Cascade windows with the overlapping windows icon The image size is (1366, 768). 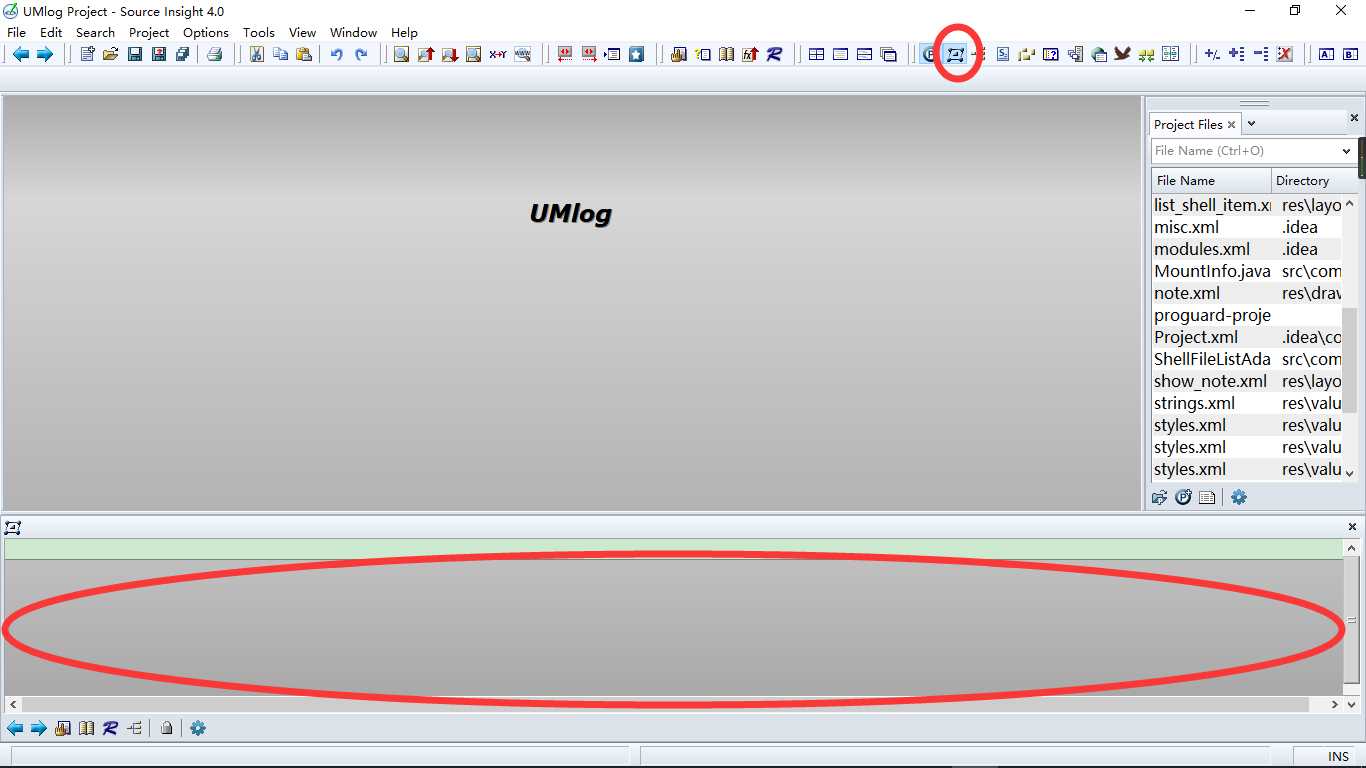(888, 54)
